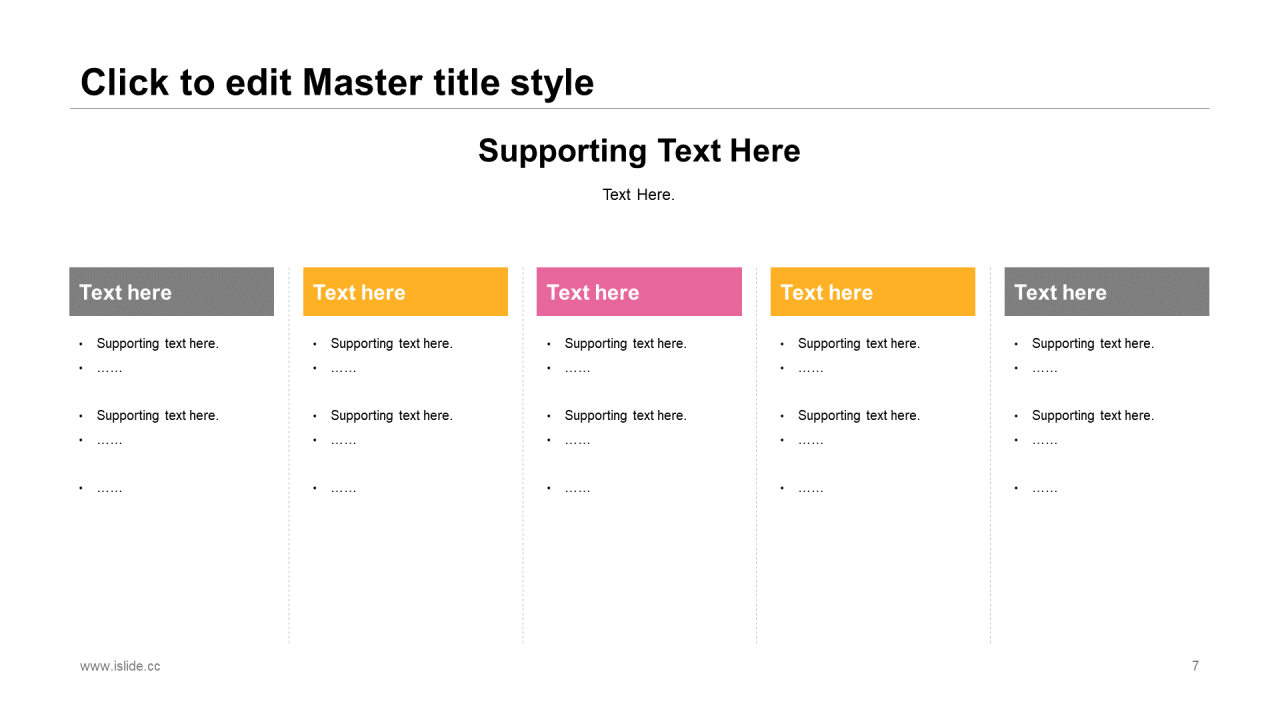Click the last gray Text here header
This screenshot has width=1280, height=720.
[x=1107, y=292]
